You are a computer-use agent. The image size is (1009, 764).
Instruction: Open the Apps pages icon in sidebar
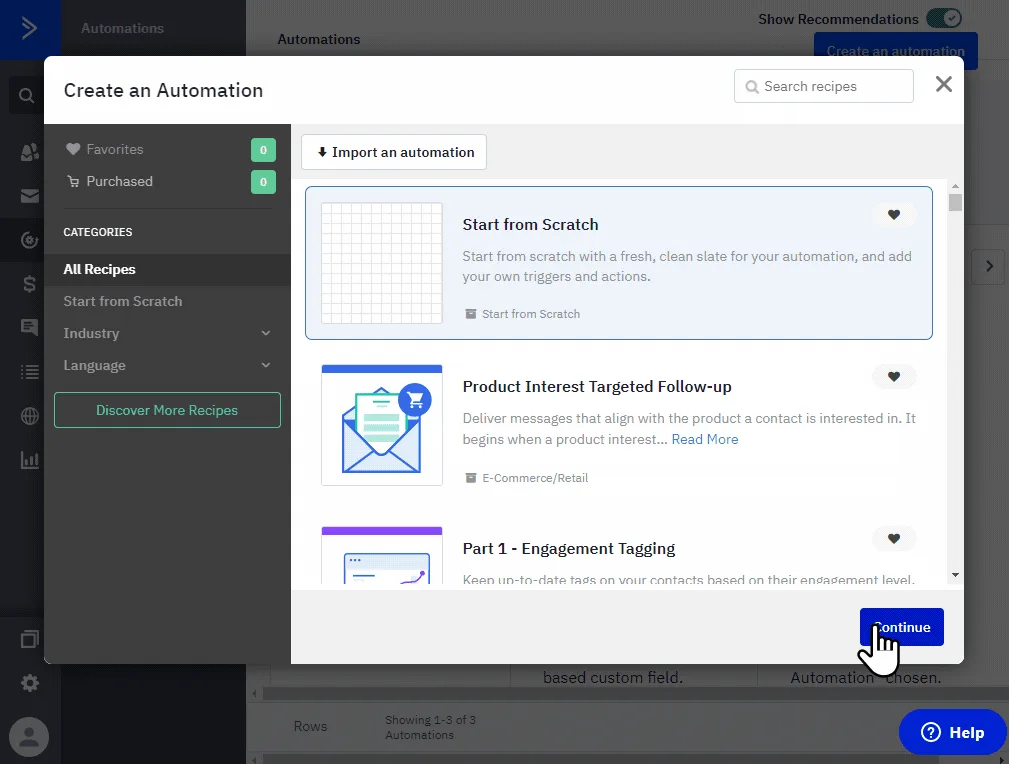(30, 639)
